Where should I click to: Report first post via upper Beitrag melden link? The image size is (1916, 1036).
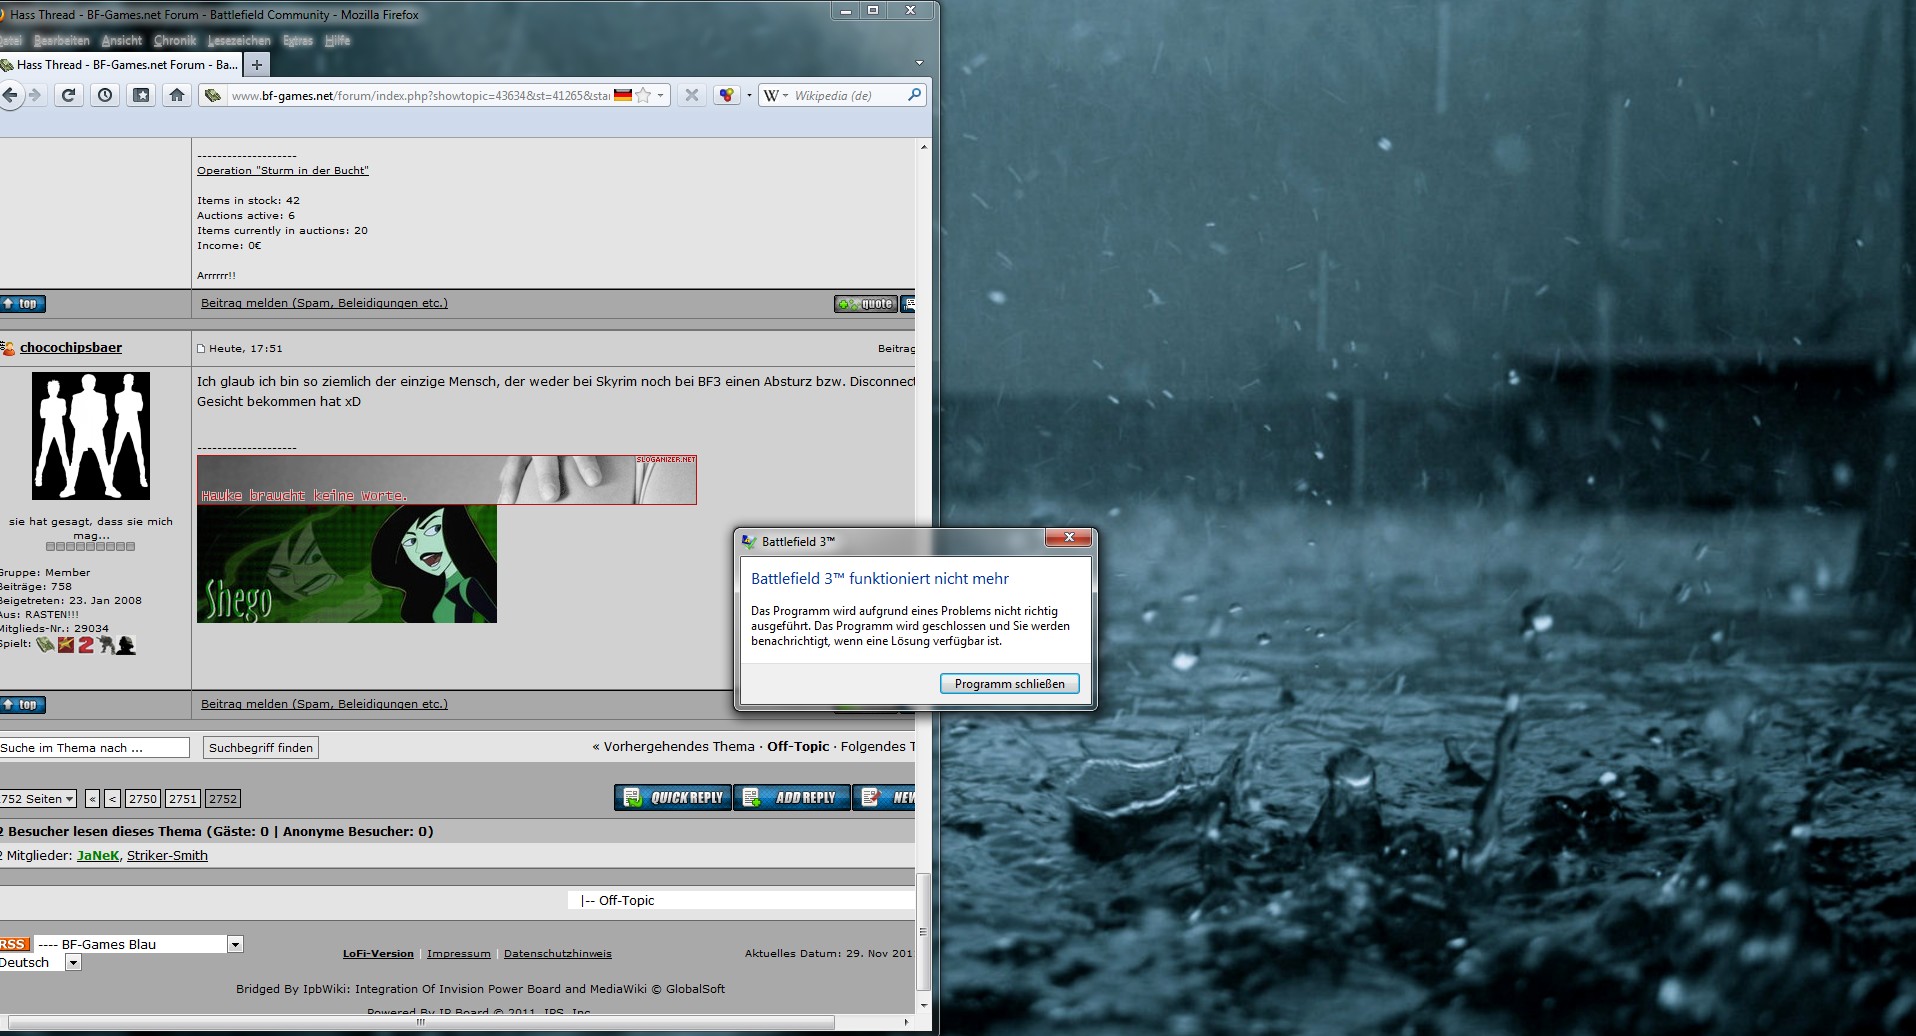(x=324, y=303)
